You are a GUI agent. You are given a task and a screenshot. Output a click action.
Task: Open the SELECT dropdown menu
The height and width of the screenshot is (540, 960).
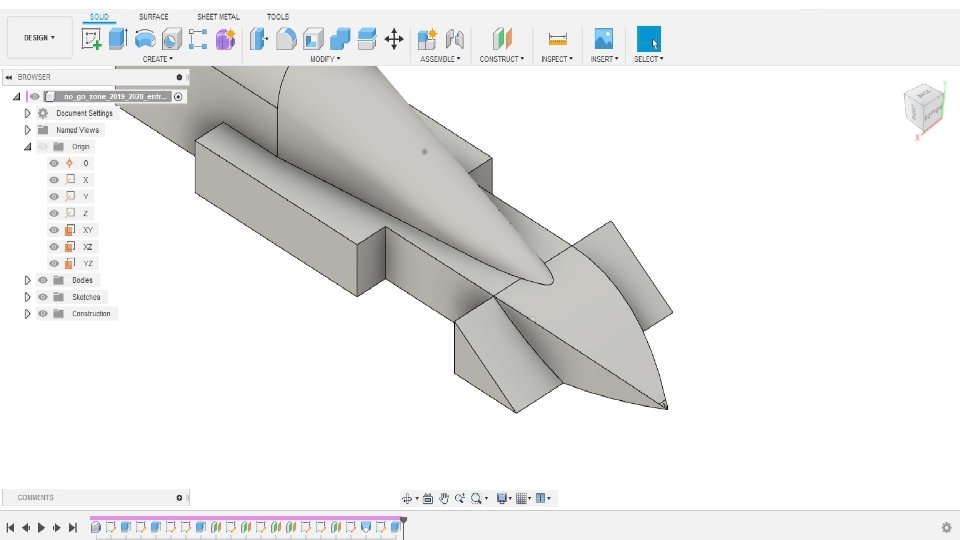coord(648,59)
